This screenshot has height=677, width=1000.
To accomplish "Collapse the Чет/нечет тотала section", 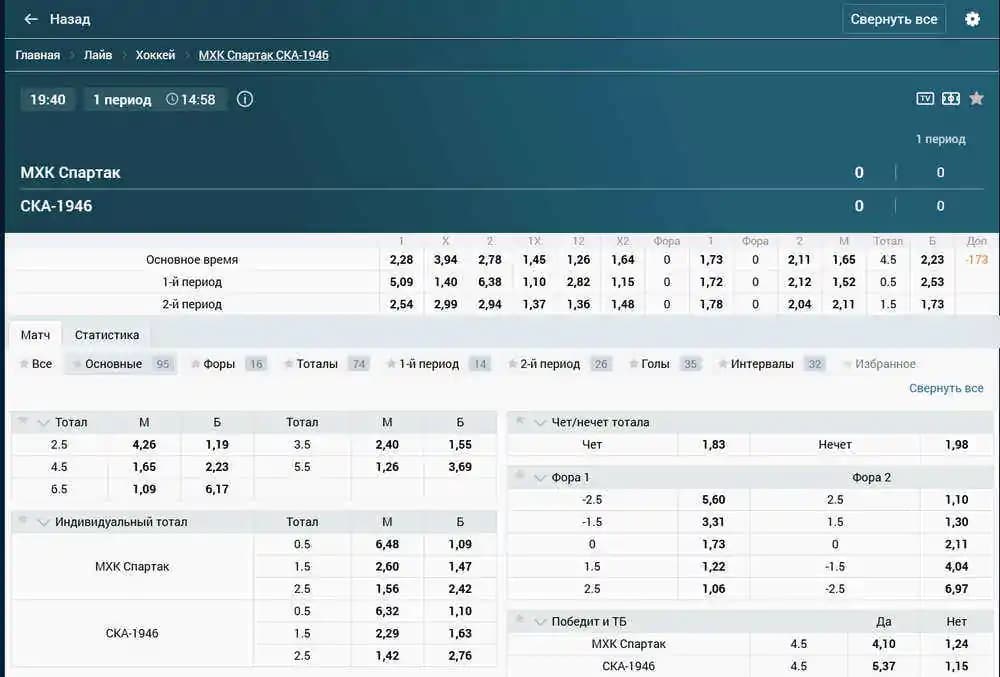I will tap(540, 423).
